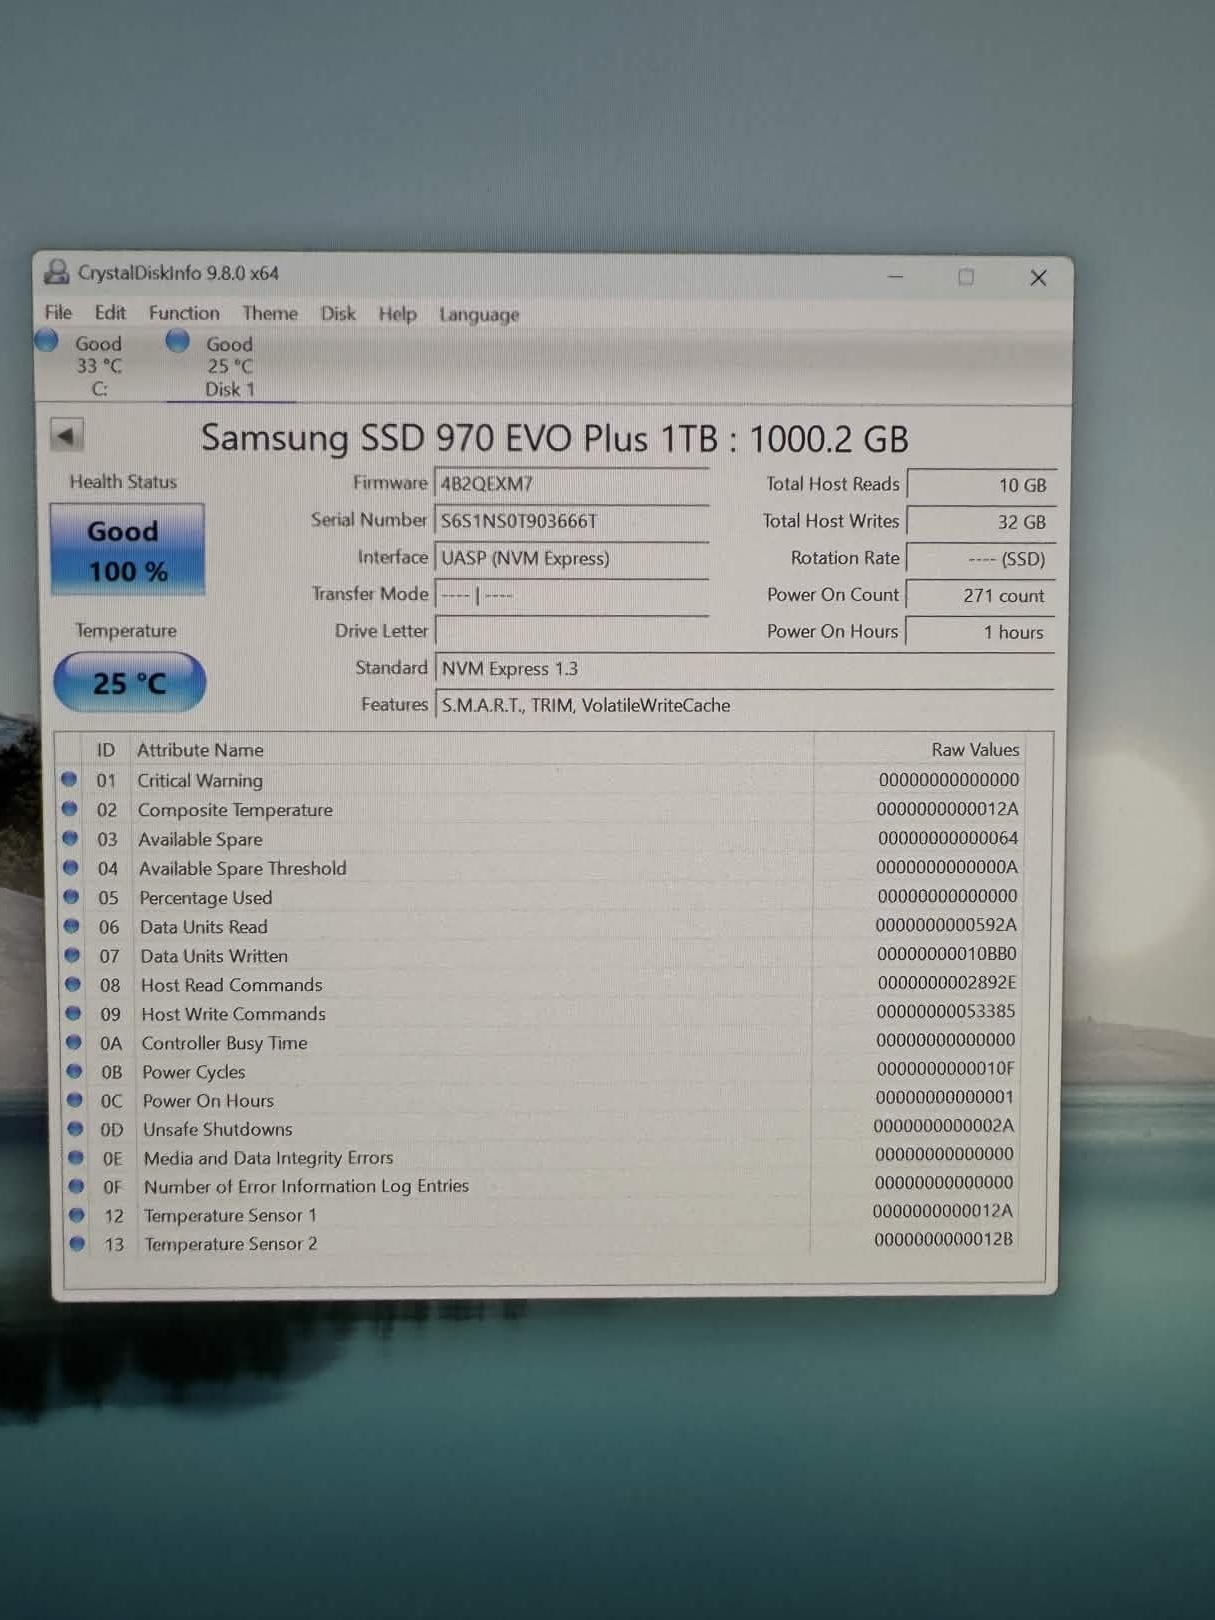The height and width of the screenshot is (1620, 1215).
Task: Close the CrystalDiskInfo window
Action: (x=1038, y=278)
